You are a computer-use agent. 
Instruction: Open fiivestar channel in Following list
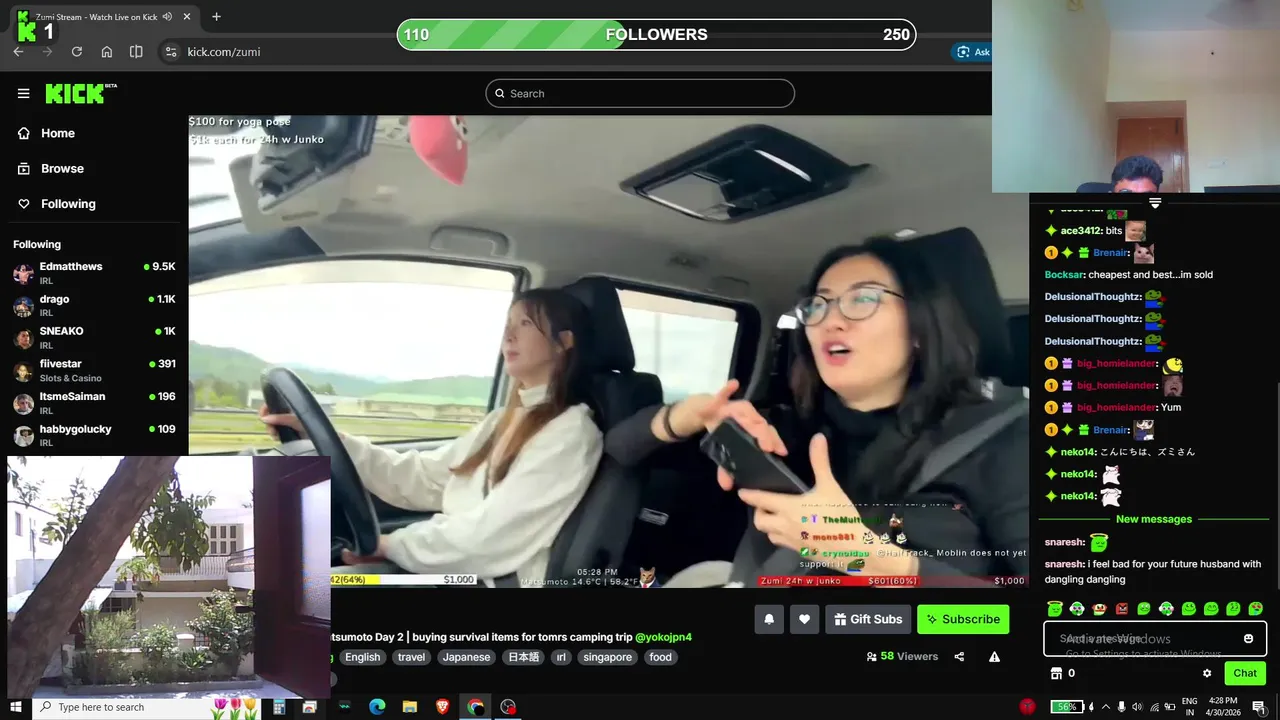coord(94,370)
